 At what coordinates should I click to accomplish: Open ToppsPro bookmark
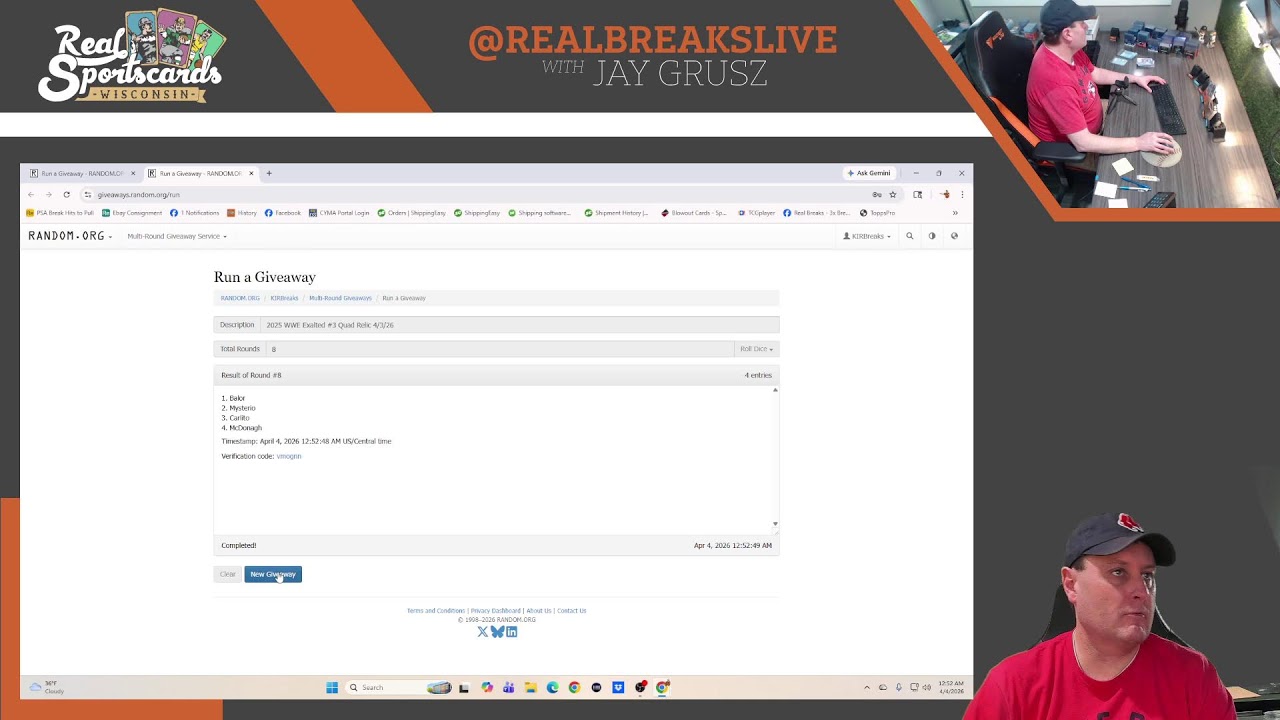coord(877,213)
